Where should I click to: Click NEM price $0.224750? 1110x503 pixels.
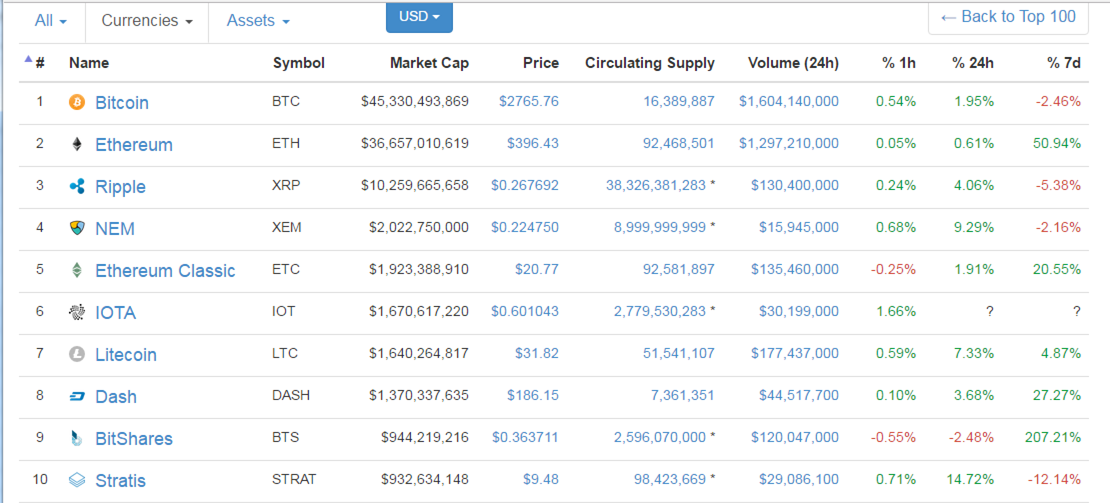525,228
